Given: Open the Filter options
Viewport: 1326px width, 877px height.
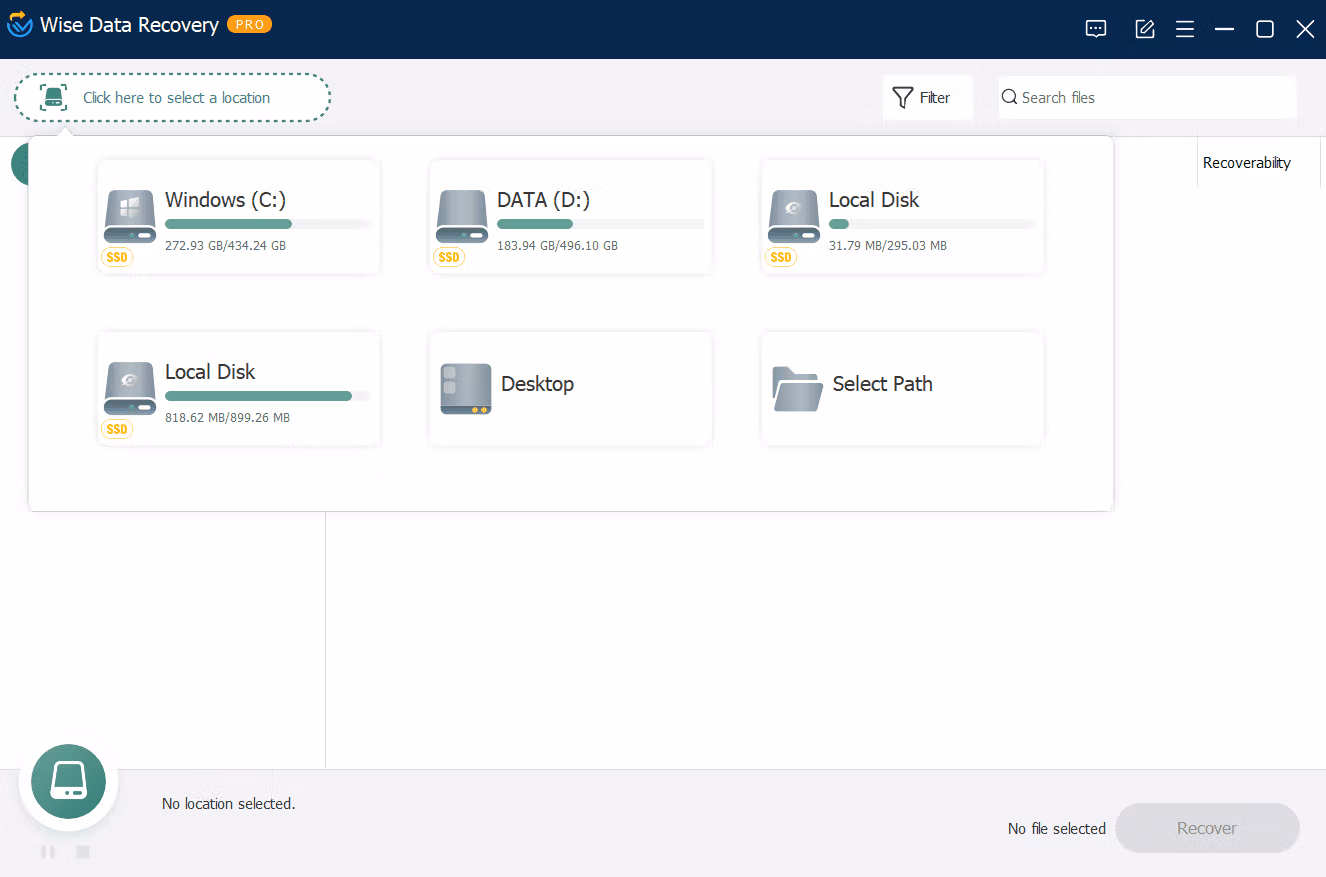Looking at the screenshot, I should [927, 98].
